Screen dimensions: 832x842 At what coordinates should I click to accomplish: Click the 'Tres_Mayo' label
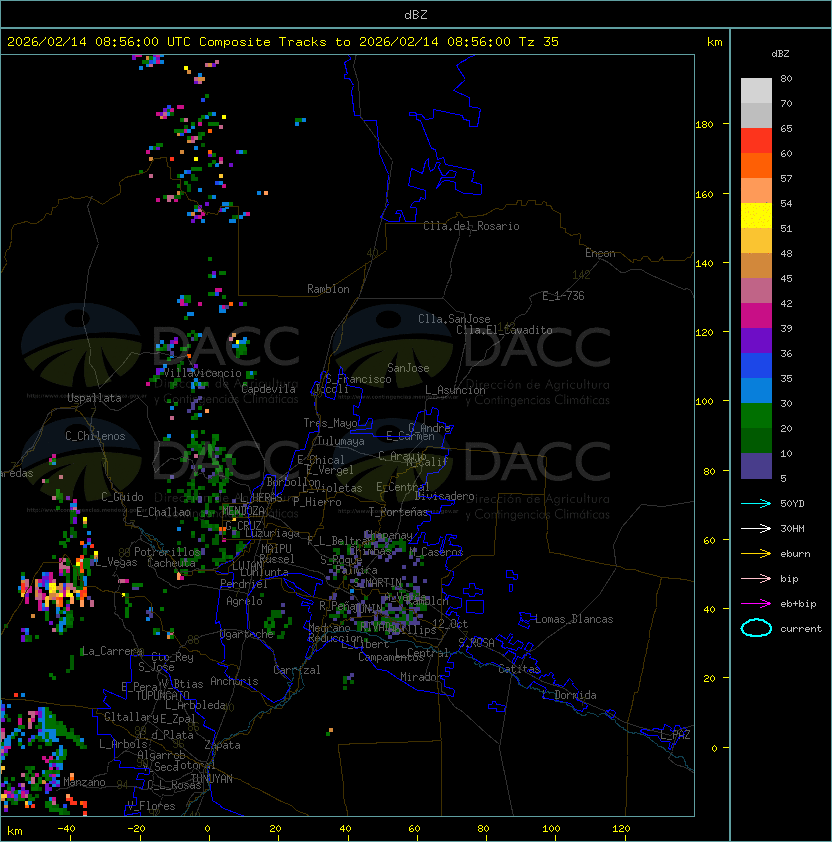[x=330, y=423]
